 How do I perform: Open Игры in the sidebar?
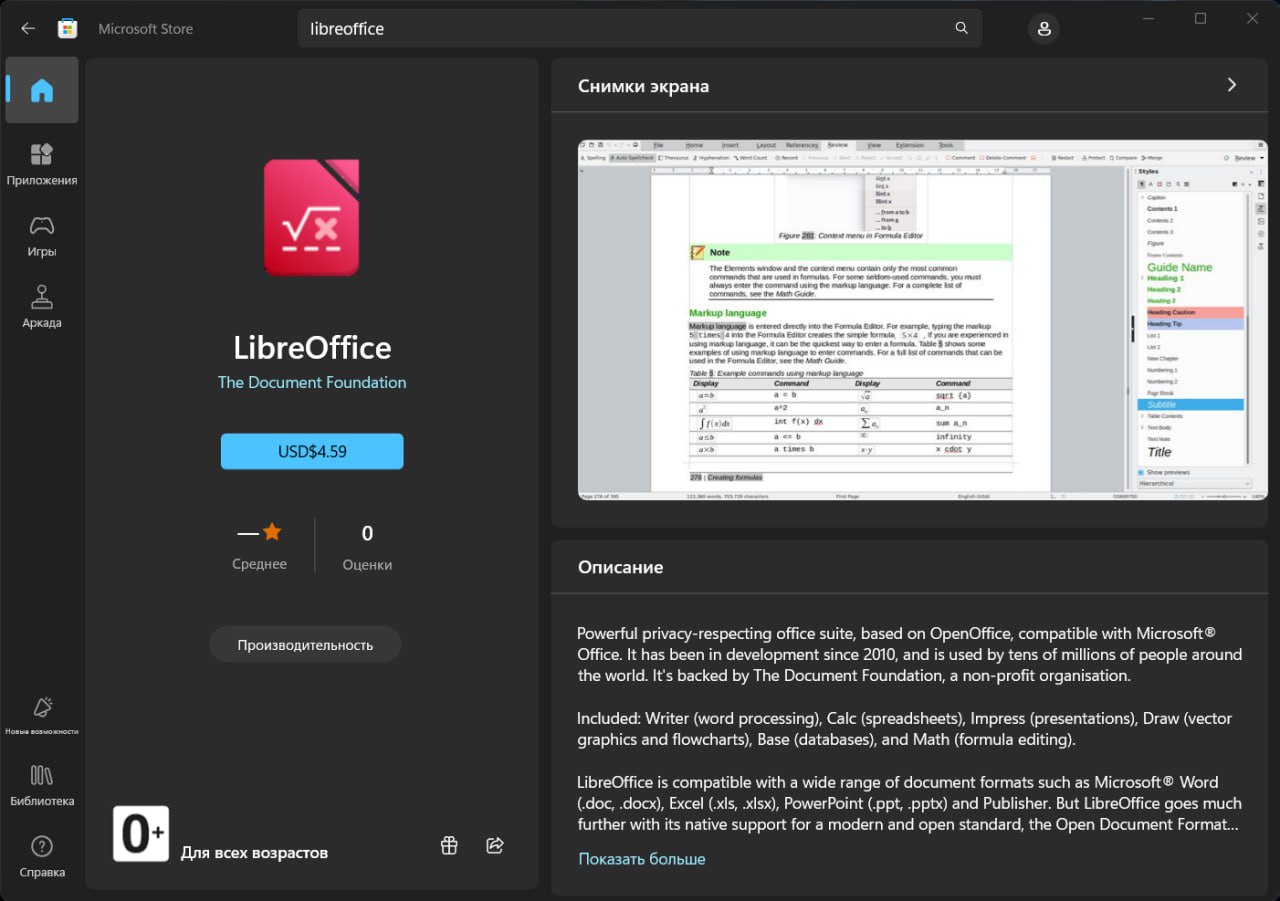(42, 236)
